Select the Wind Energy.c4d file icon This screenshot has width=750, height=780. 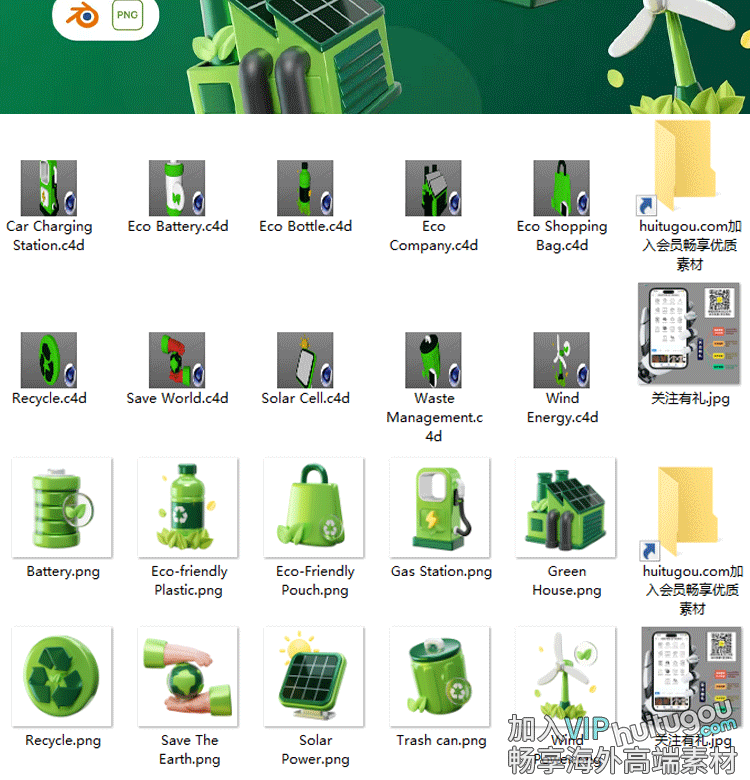562,360
